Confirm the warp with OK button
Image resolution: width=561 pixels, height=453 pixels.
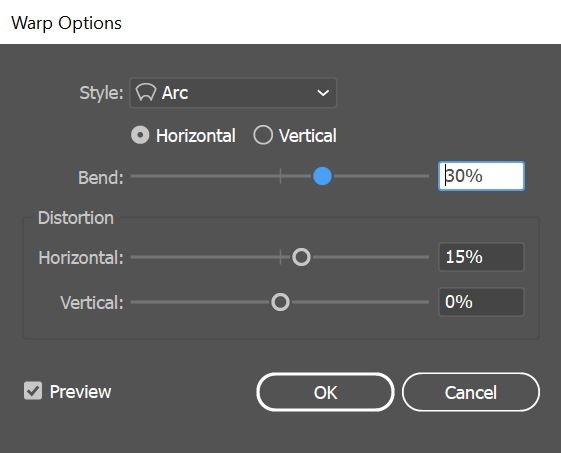tap(325, 392)
